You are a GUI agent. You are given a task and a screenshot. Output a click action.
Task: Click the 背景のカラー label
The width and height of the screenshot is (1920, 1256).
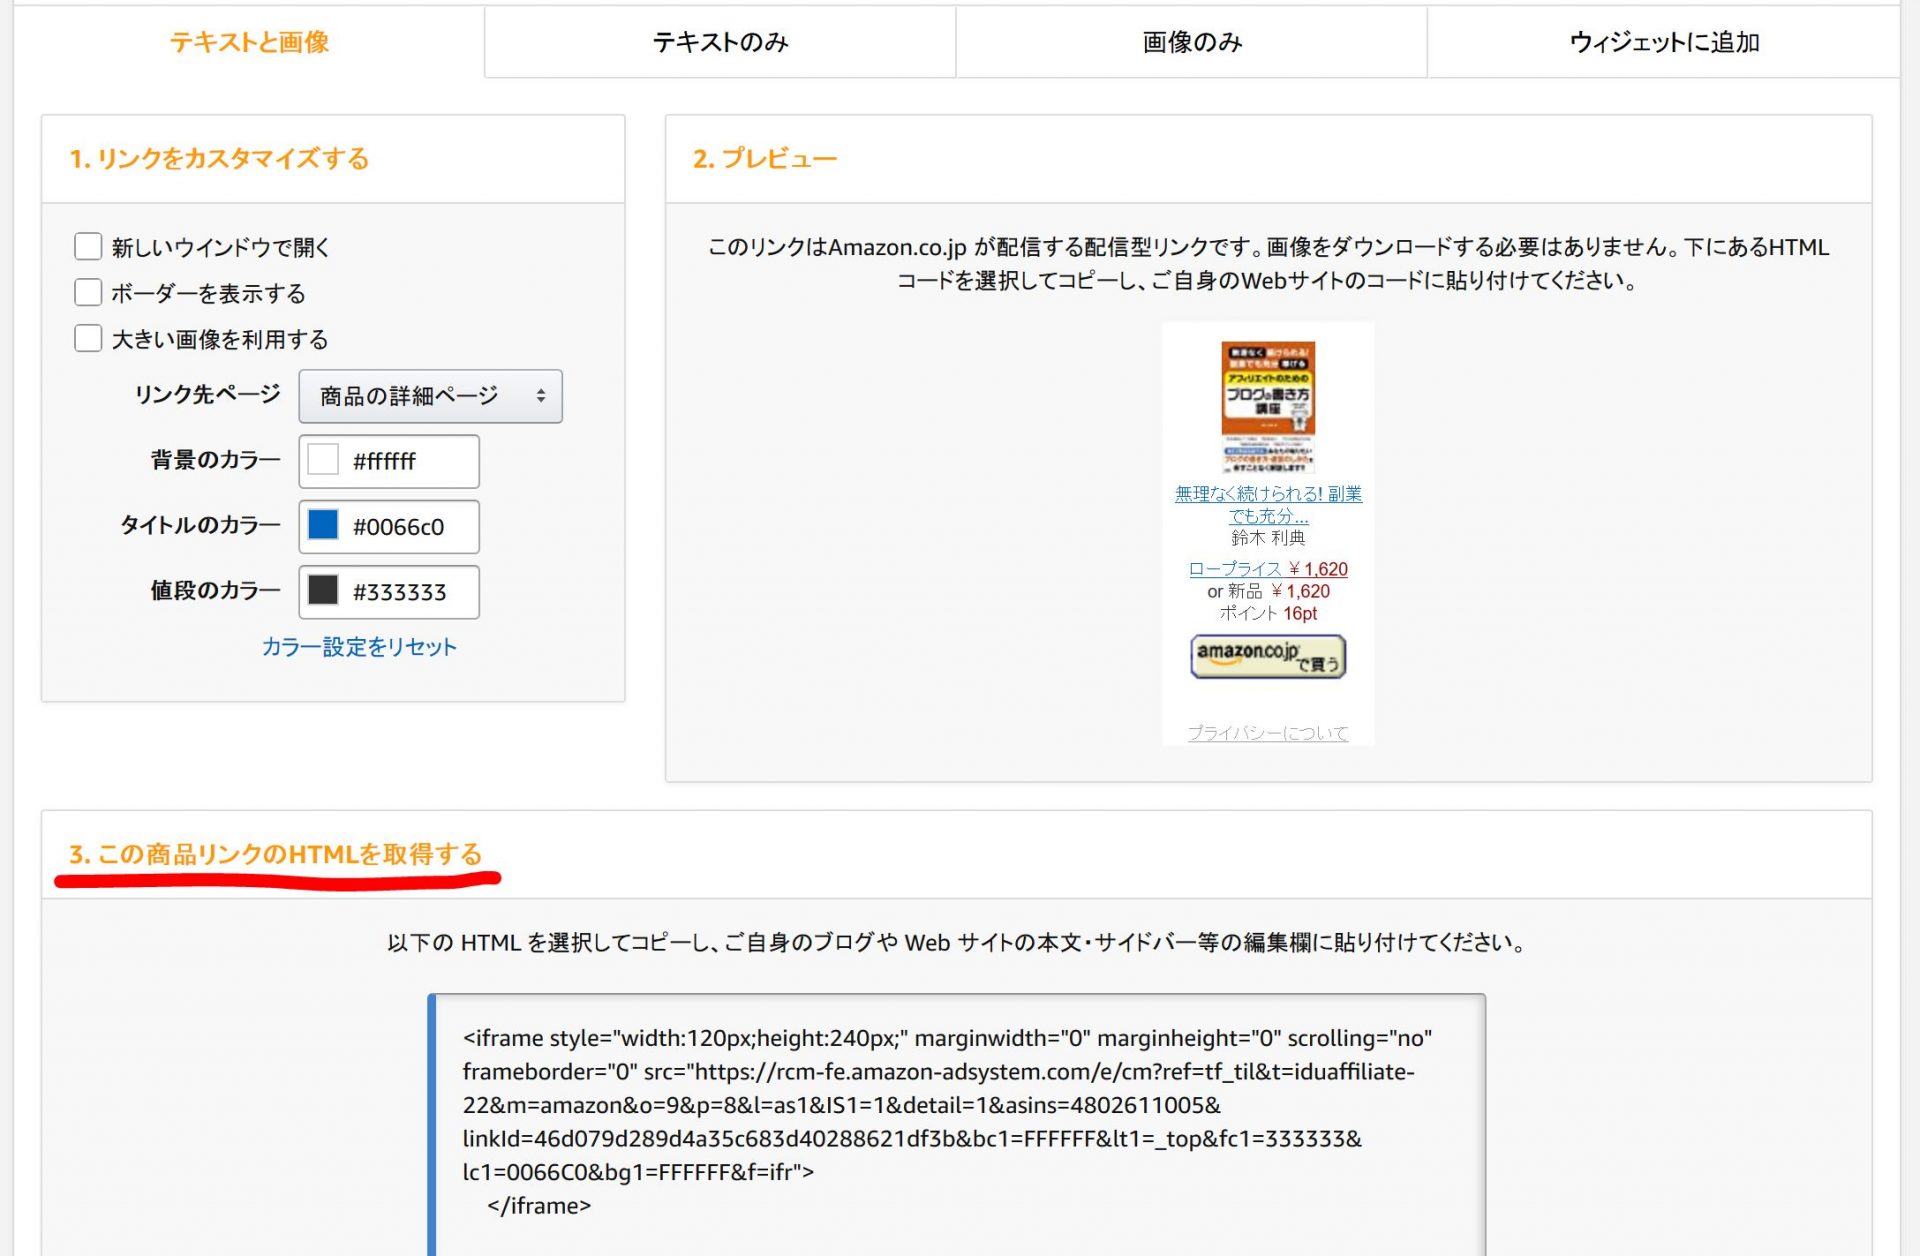pyautogui.click(x=215, y=460)
